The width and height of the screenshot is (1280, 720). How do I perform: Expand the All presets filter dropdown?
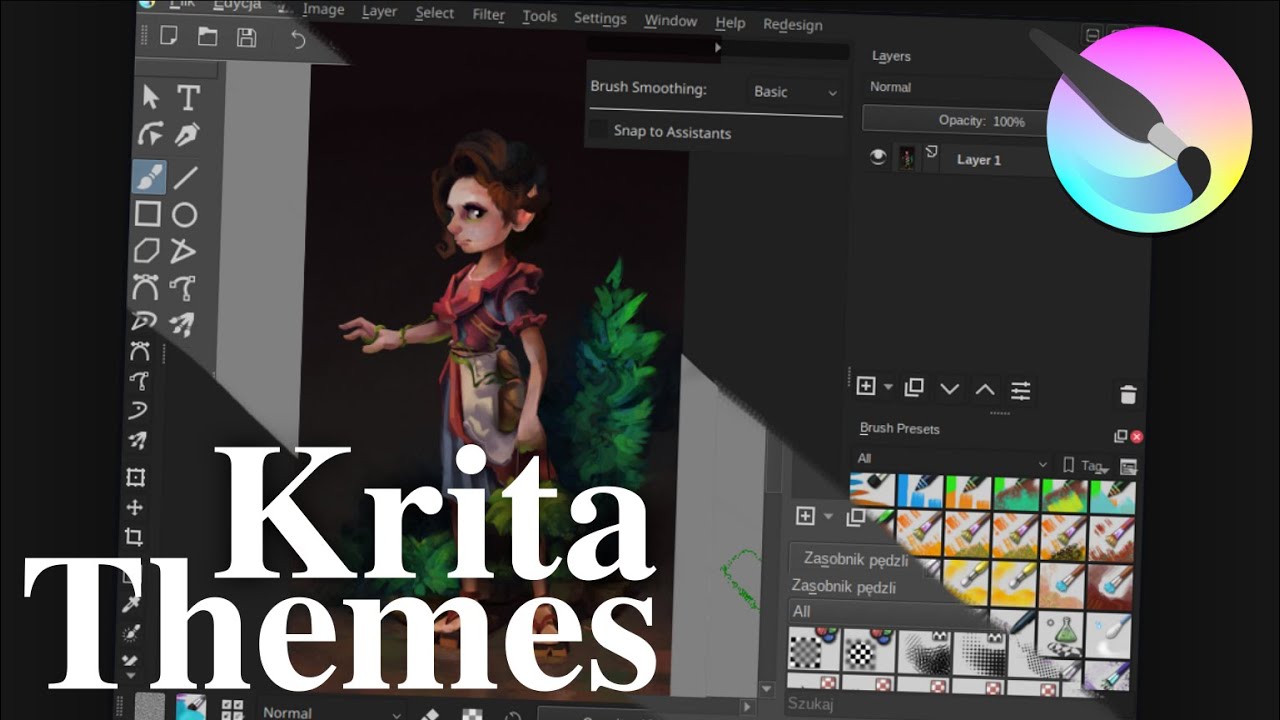coord(950,464)
